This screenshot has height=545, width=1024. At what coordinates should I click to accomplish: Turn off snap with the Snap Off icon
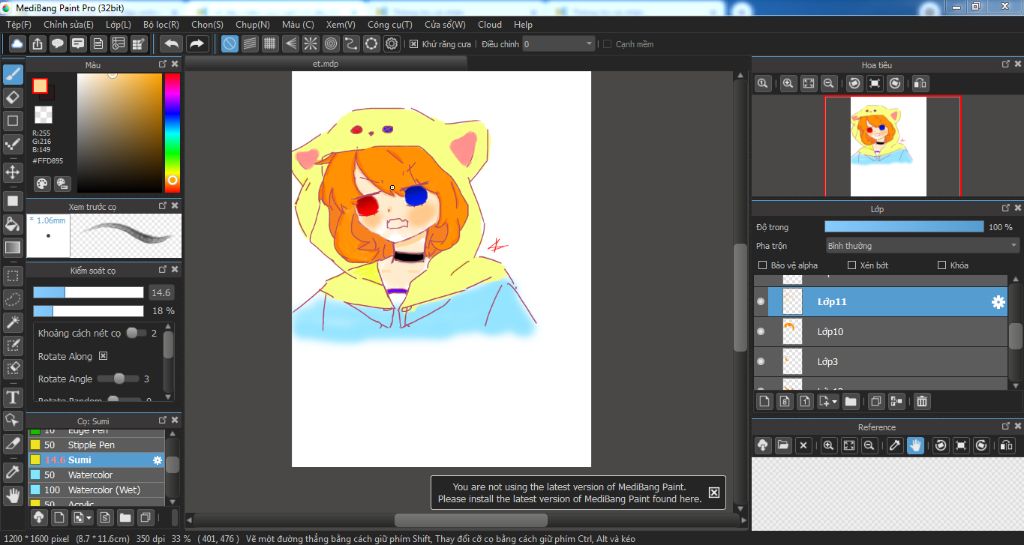pos(229,44)
